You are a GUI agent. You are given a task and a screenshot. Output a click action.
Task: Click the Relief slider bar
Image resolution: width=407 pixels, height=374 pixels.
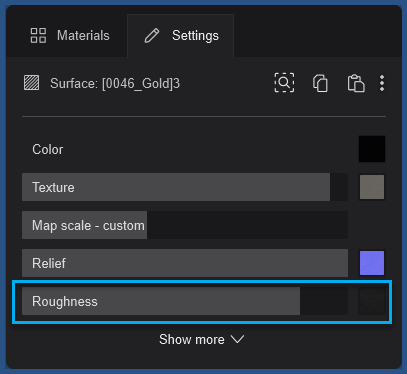tap(185, 263)
